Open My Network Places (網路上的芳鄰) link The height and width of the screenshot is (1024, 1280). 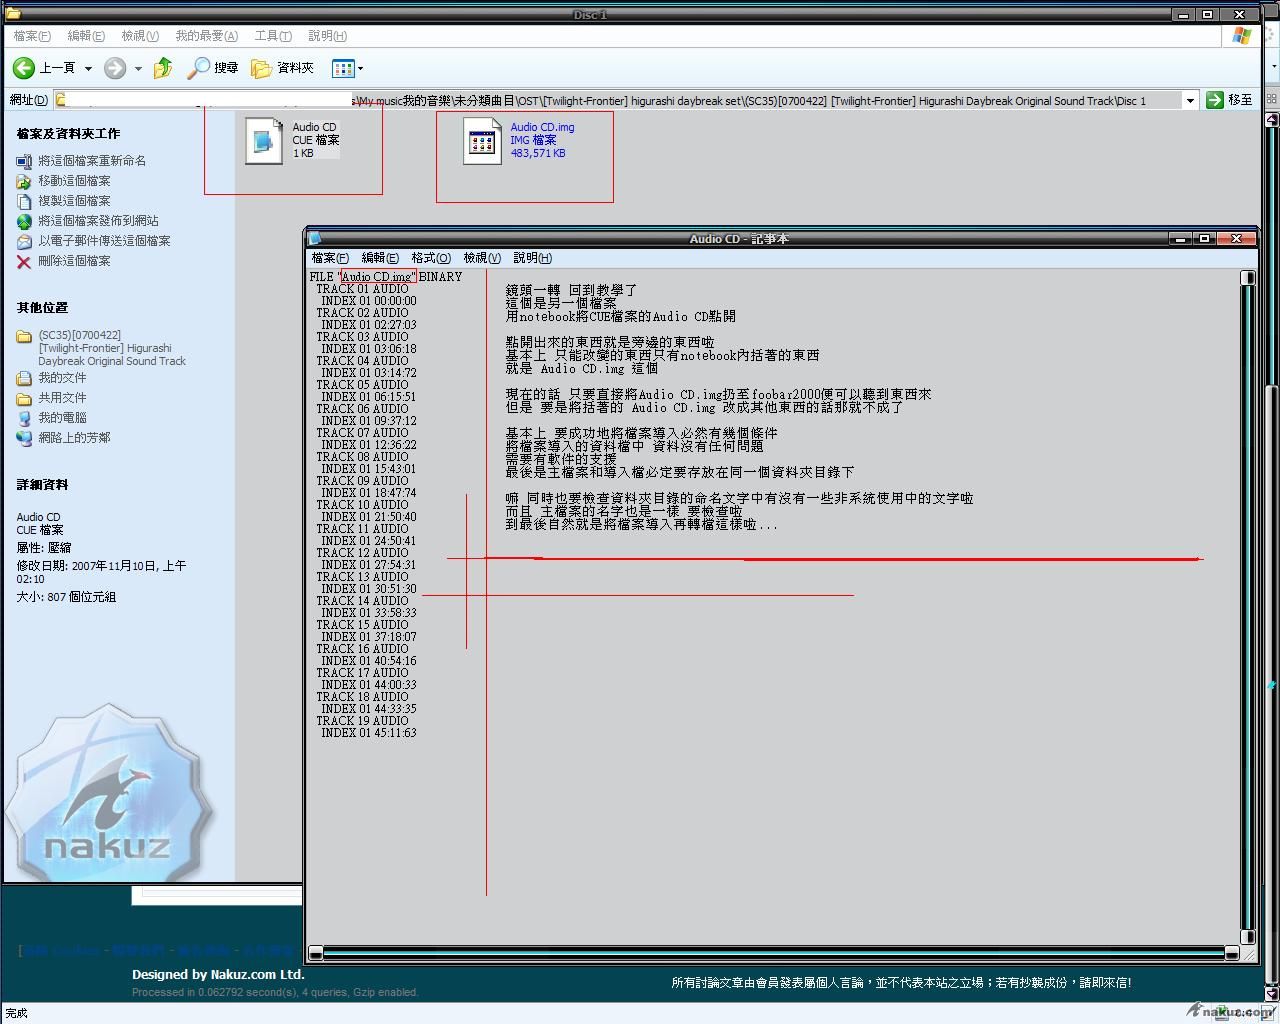(74, 438)
